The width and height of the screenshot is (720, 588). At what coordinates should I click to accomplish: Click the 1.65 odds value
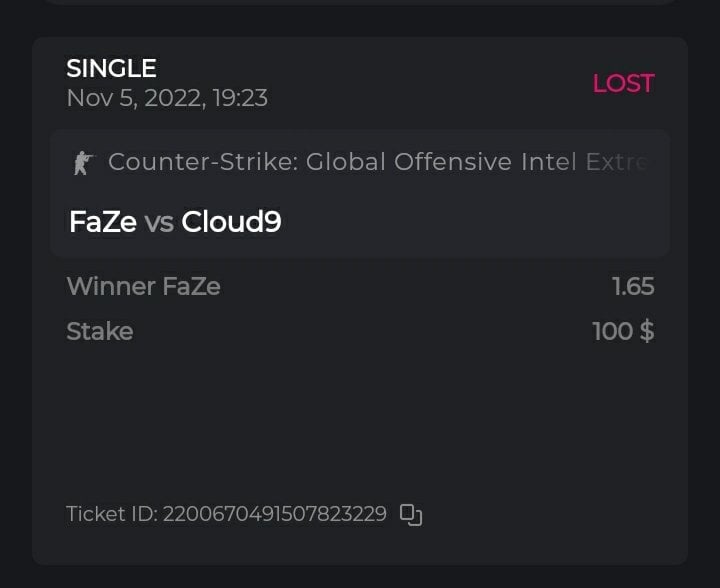(x=633, y=287)
